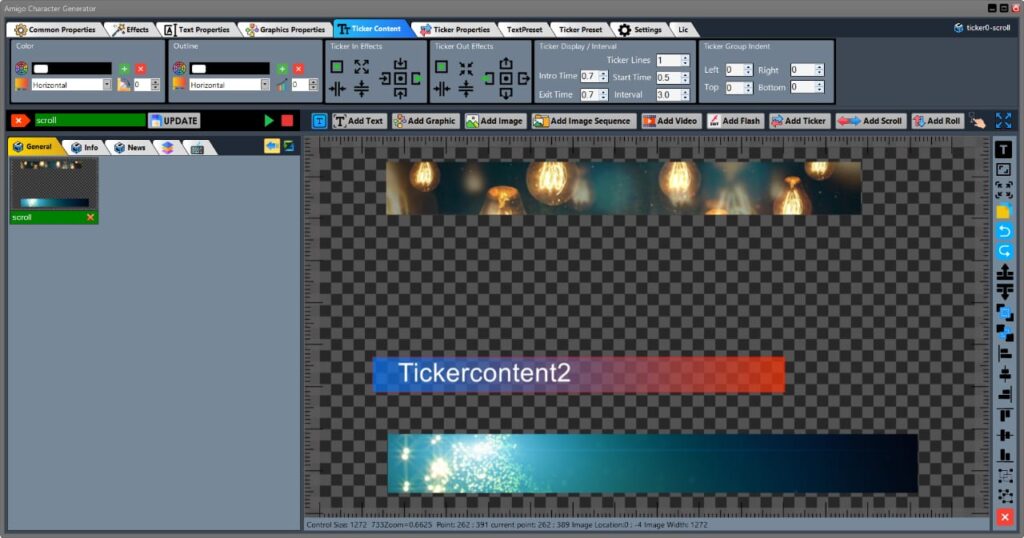
Task: Click the undo arrow in right toolbar
Action: (1004, 231)
